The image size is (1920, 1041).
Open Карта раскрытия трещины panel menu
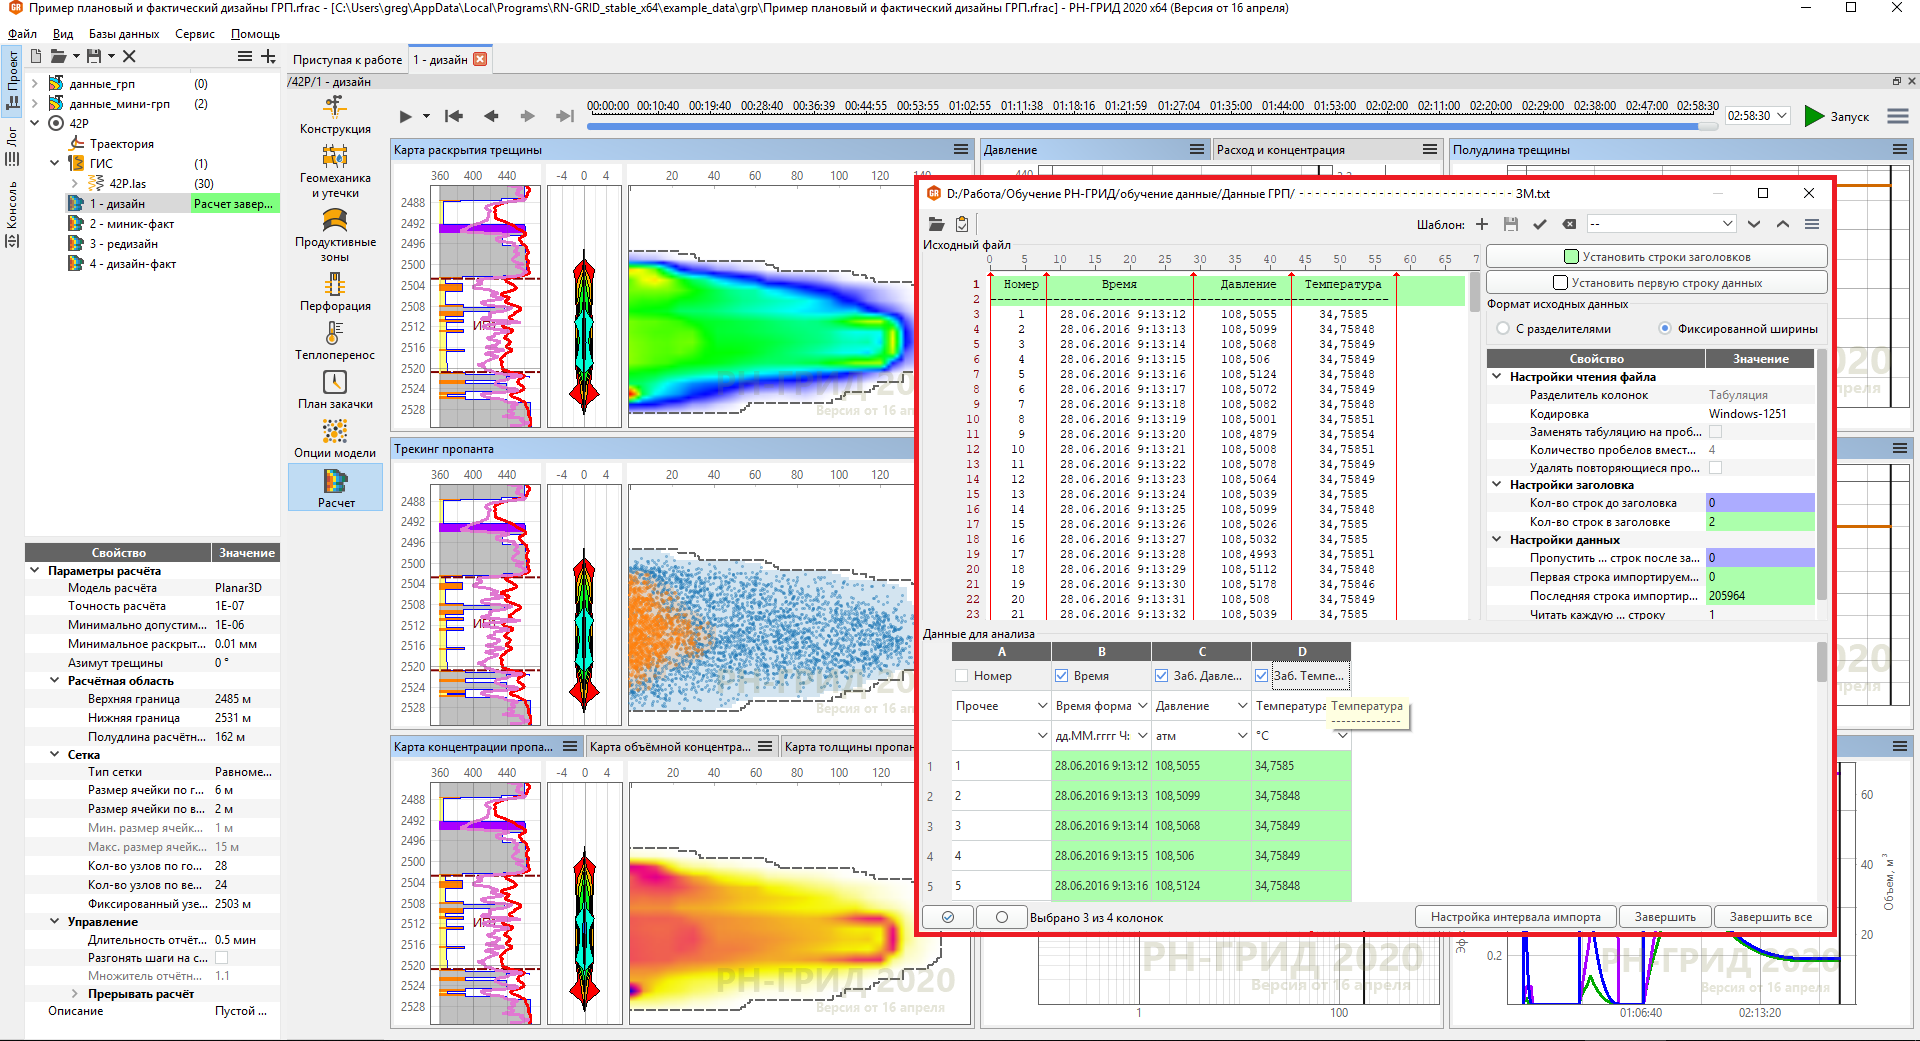click(961, 149)
